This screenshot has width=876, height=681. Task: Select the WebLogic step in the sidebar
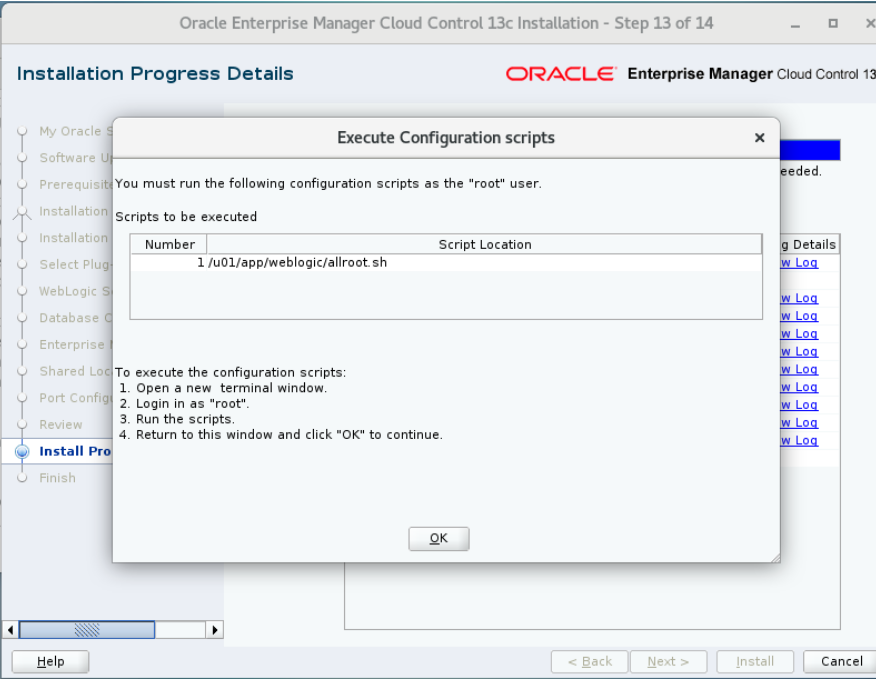coord(70,291)
